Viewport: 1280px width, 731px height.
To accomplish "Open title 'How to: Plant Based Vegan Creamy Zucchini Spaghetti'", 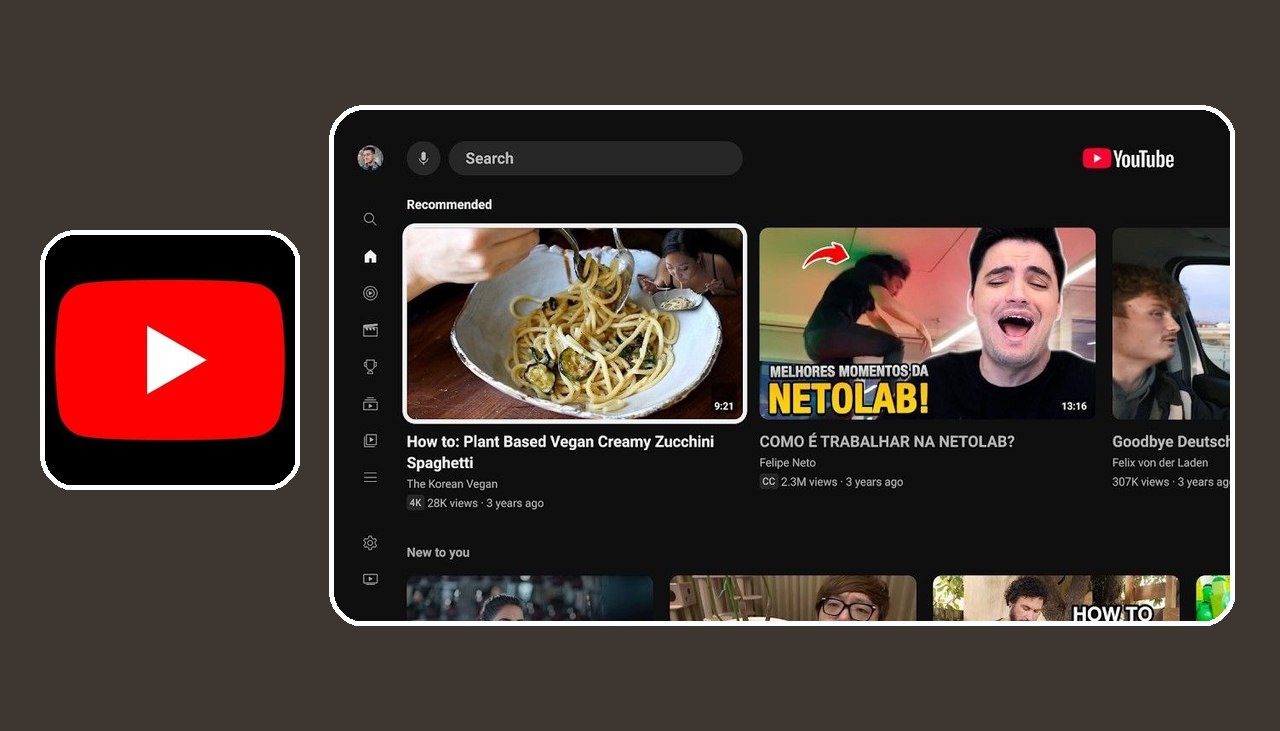I will (560, 452).
